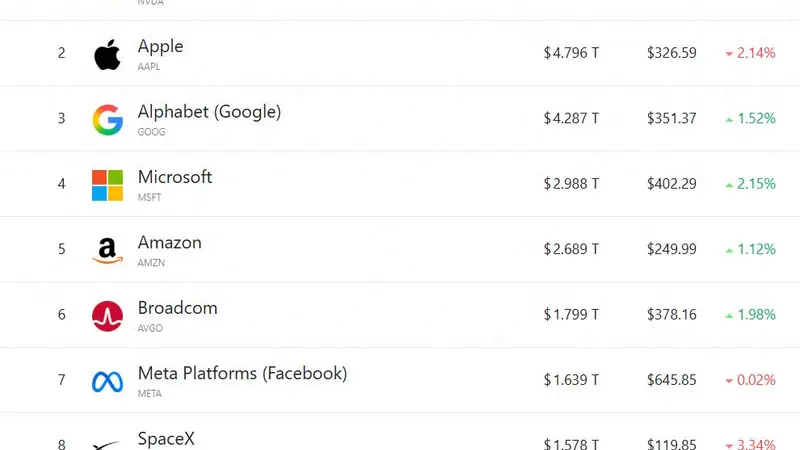Click Microsoft's $402.29 share price
This screenshot has height=450, width=800.
(671, 184)
